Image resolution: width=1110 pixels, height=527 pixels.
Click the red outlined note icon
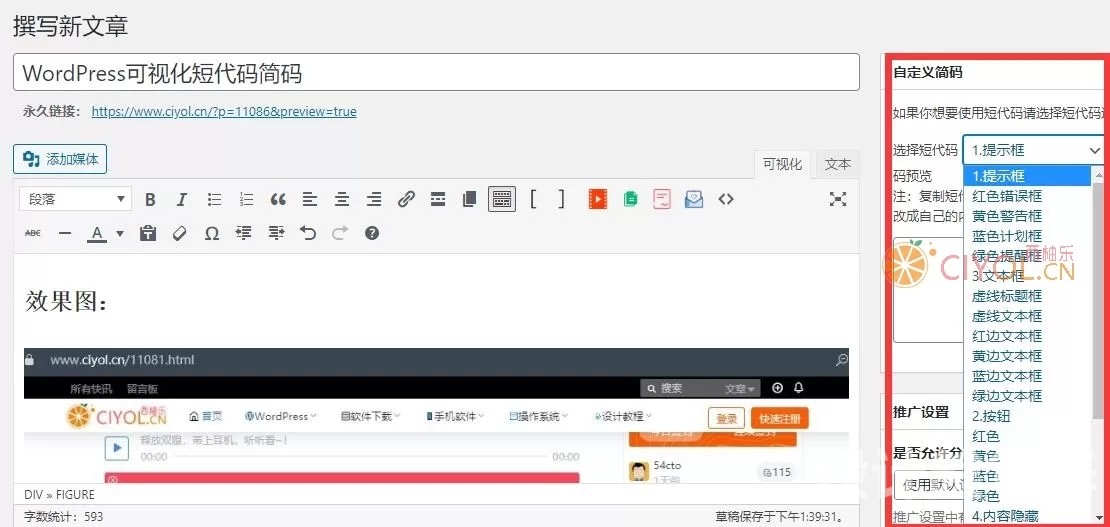point(662,200)
